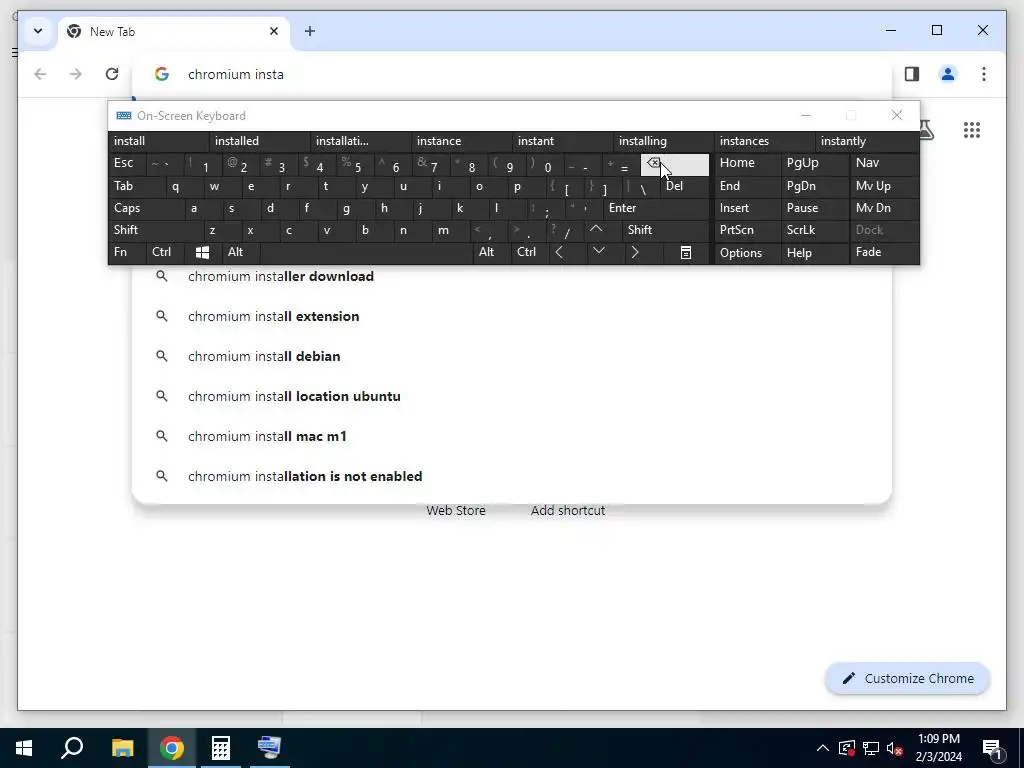
Task: Select suggestion 'chromium install location ubuntu'
Action: (512, 396)
